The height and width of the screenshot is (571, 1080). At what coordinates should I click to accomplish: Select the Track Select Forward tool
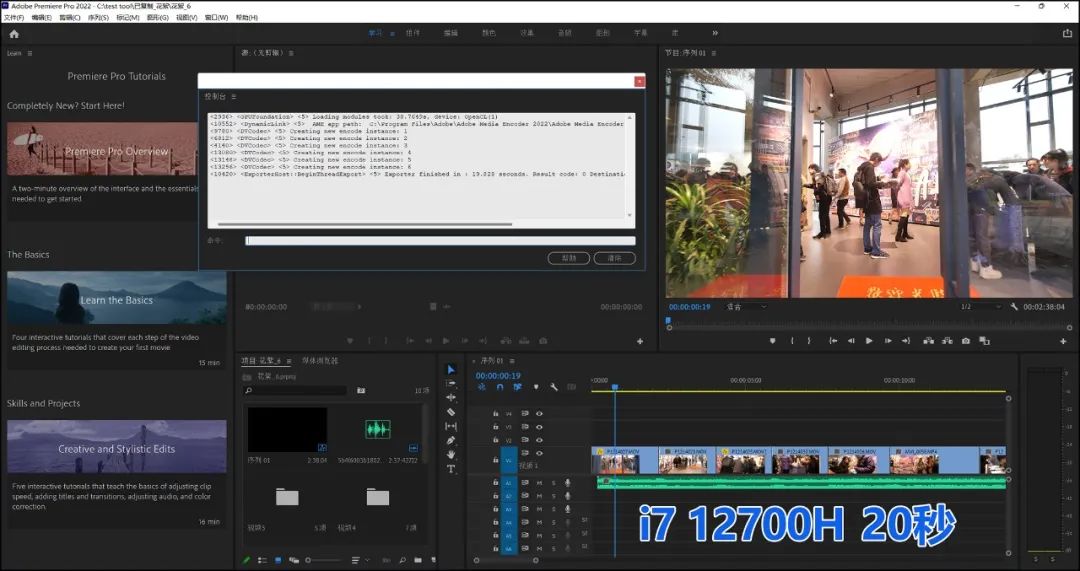tap(451, 384)
